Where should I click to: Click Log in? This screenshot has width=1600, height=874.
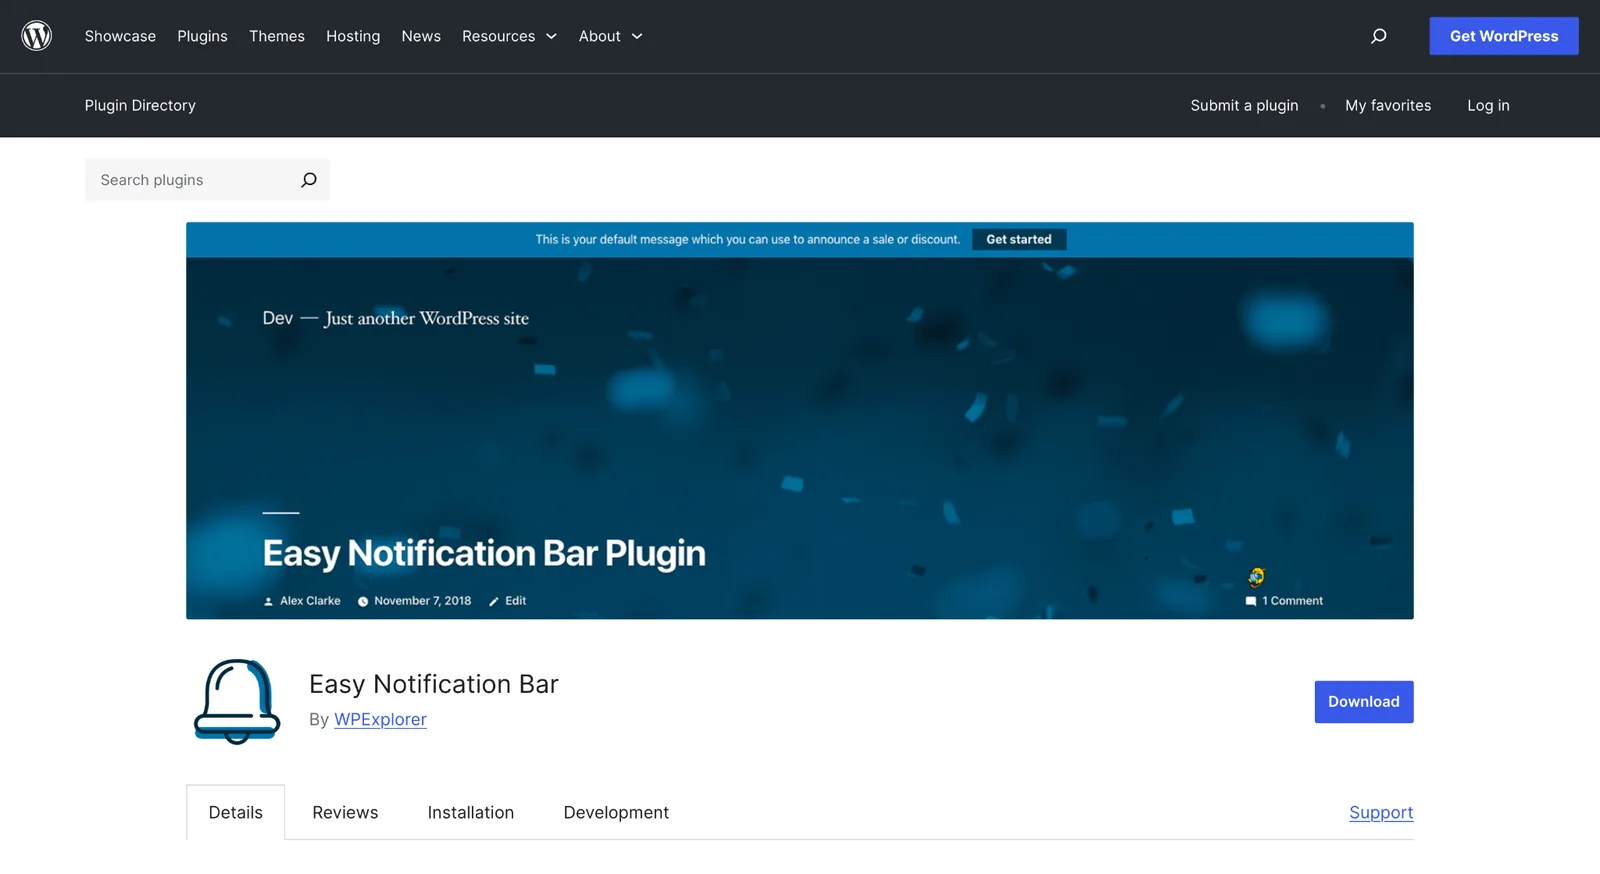click(x=1488, y=105)
